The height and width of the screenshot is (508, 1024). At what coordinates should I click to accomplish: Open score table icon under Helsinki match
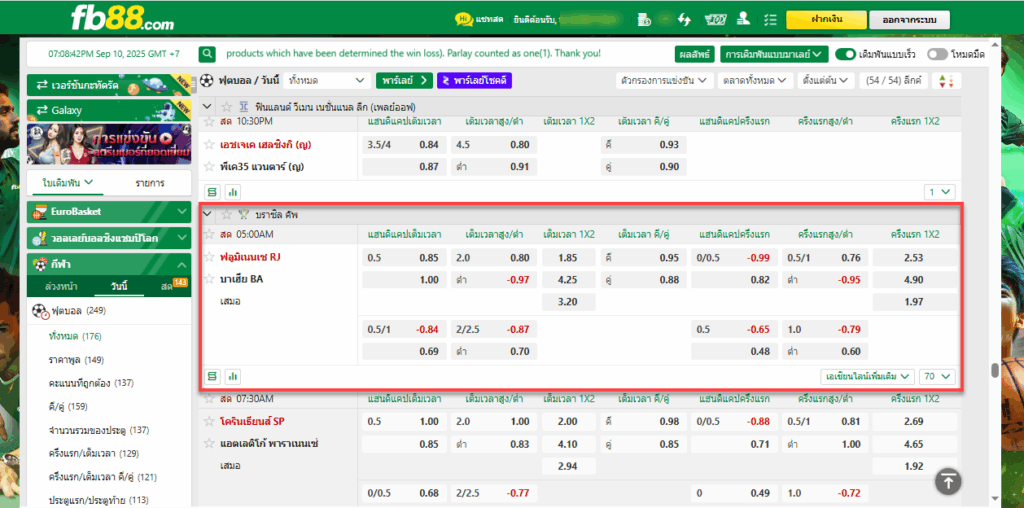click(212, 192)
